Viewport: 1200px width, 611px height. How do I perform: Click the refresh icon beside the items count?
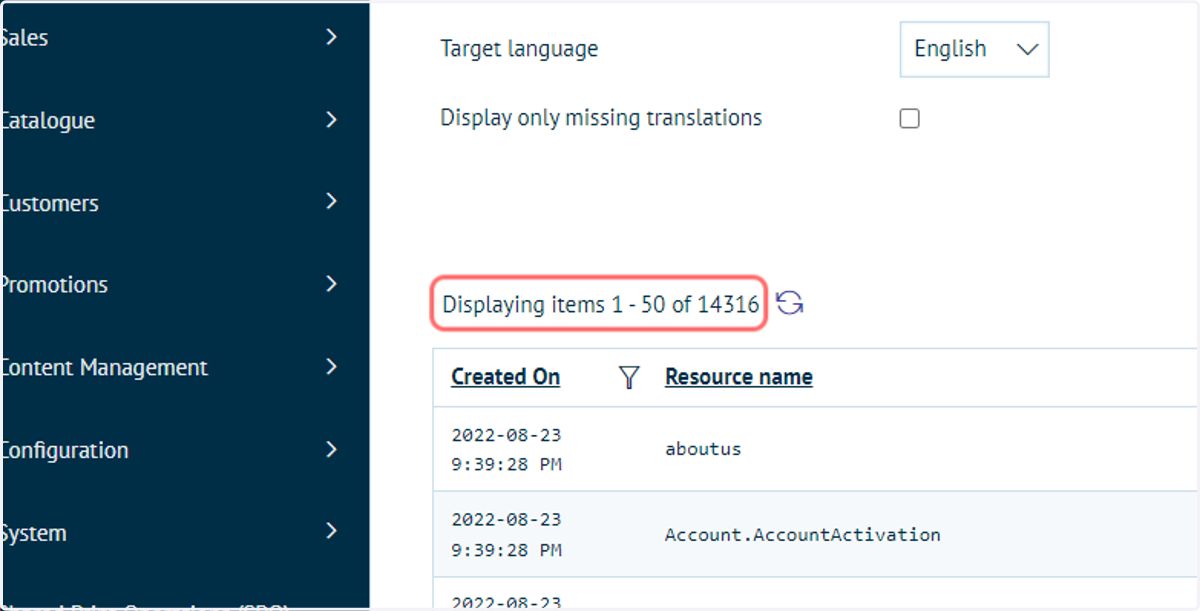point(790,303)
